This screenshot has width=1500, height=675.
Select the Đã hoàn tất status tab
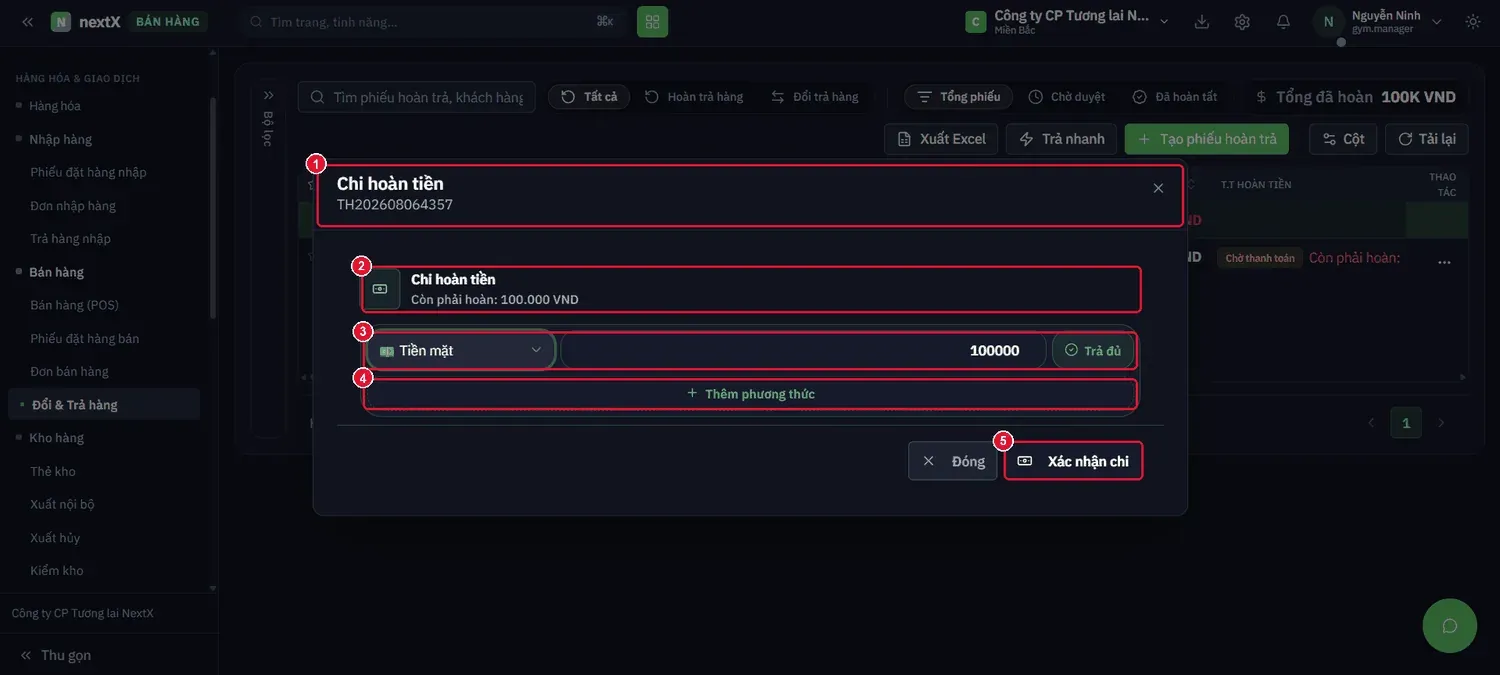pyautogui.click(x=1175, y=97)
